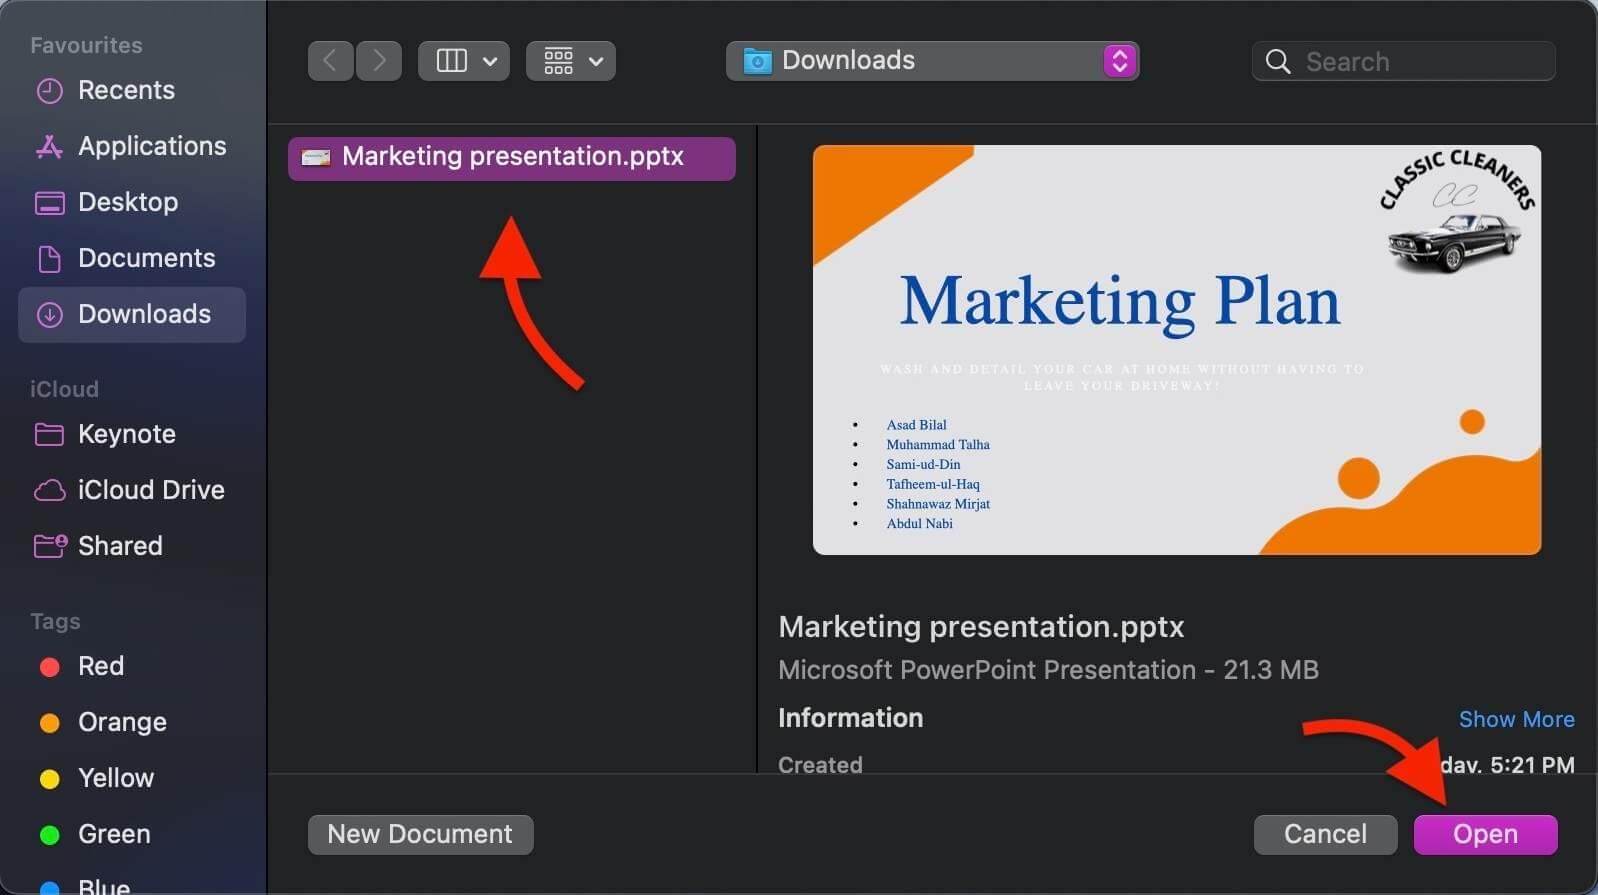Open Shared in the sidebar
This screenshot has height=895, width=1598.
pyautogui.click(x=132, y=546)
